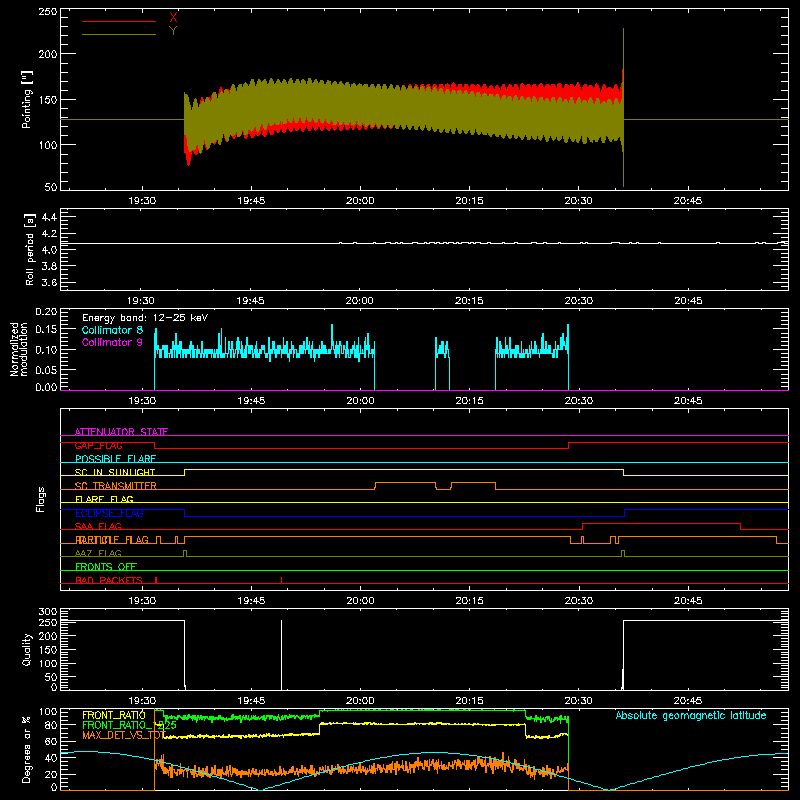This screenshot has height=800, width=800.
Task: Click the Flags axis title
Action: (41, 499)
